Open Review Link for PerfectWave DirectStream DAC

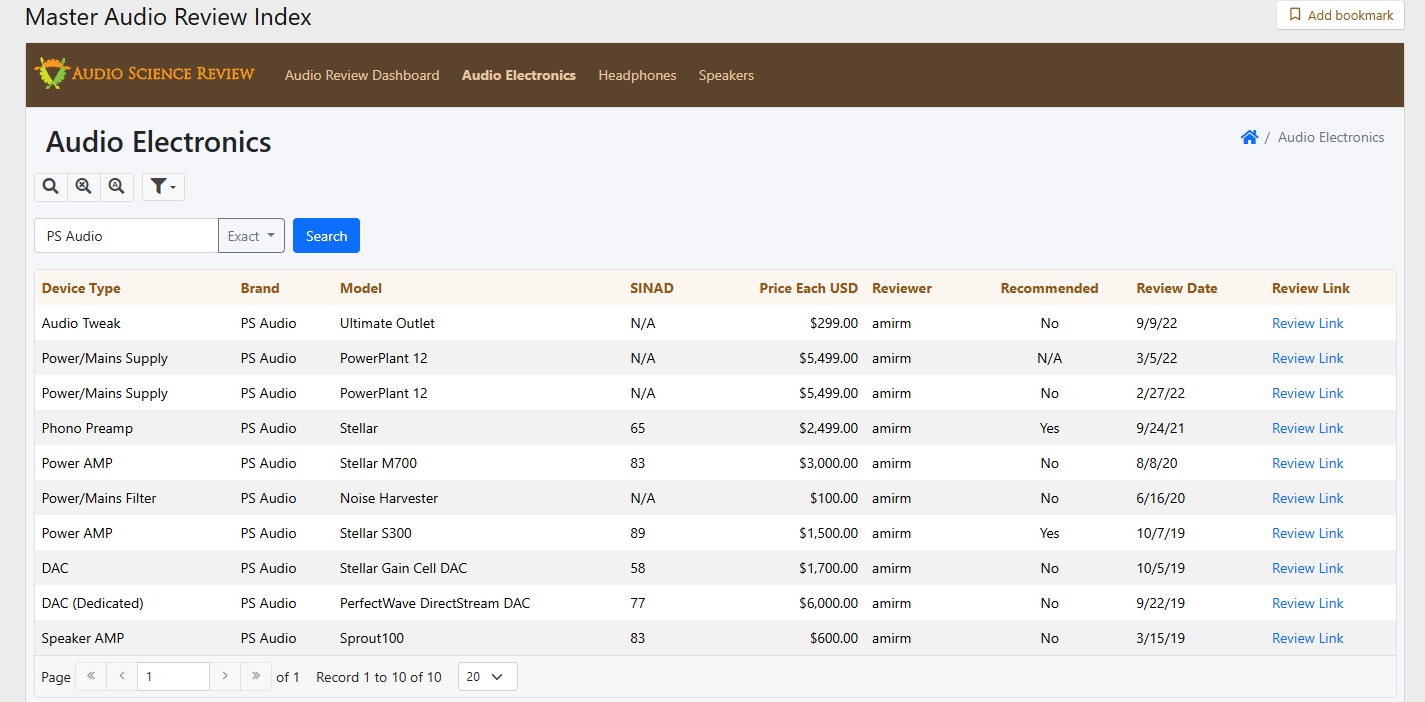1307,603
